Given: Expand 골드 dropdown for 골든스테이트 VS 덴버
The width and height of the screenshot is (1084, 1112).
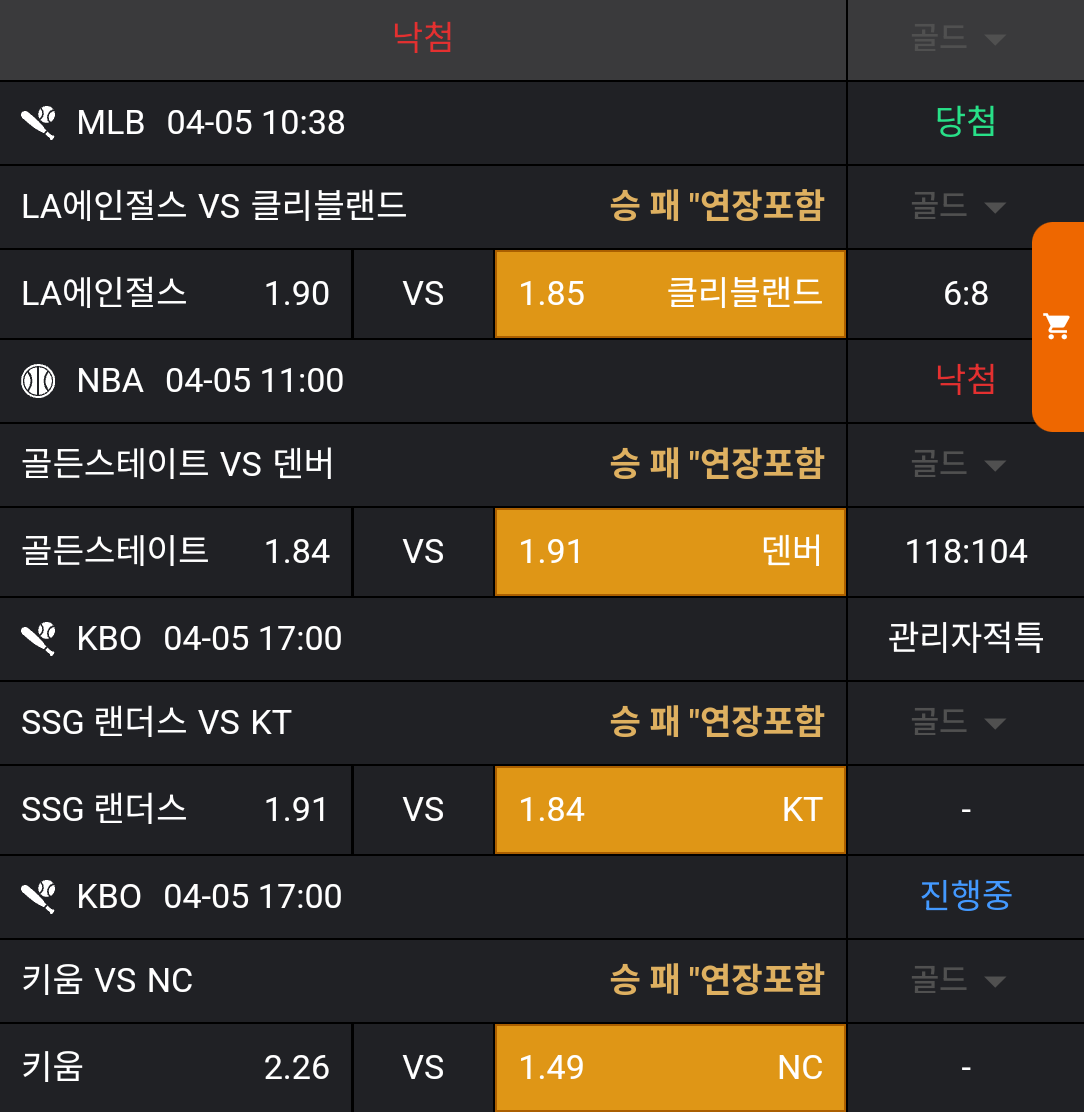Looking at the screenshot, I should point(957,465).
